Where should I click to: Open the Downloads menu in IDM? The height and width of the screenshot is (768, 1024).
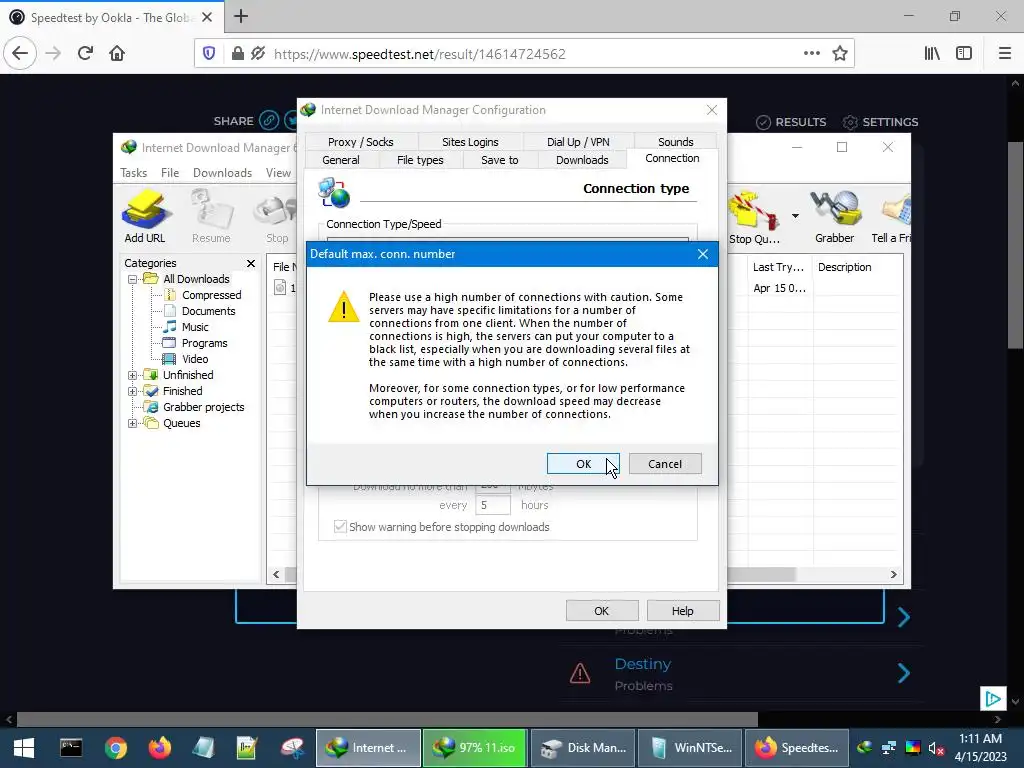tap(222, 172)
